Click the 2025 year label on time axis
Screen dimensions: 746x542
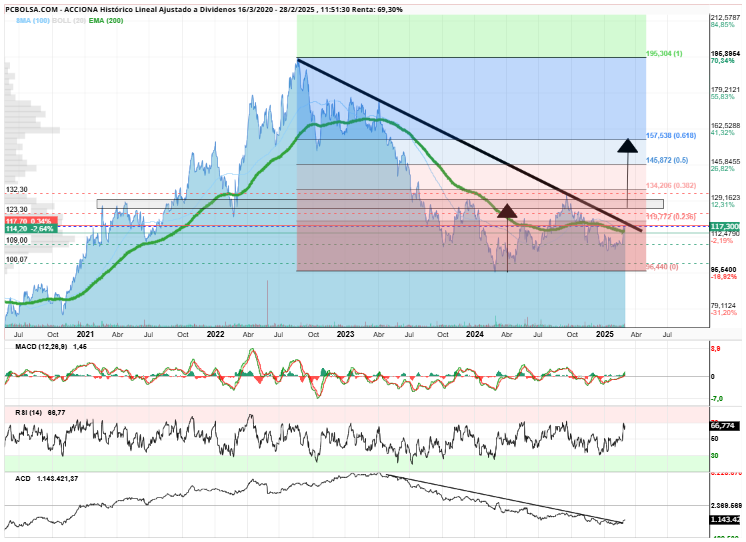(x=605, y=334)
